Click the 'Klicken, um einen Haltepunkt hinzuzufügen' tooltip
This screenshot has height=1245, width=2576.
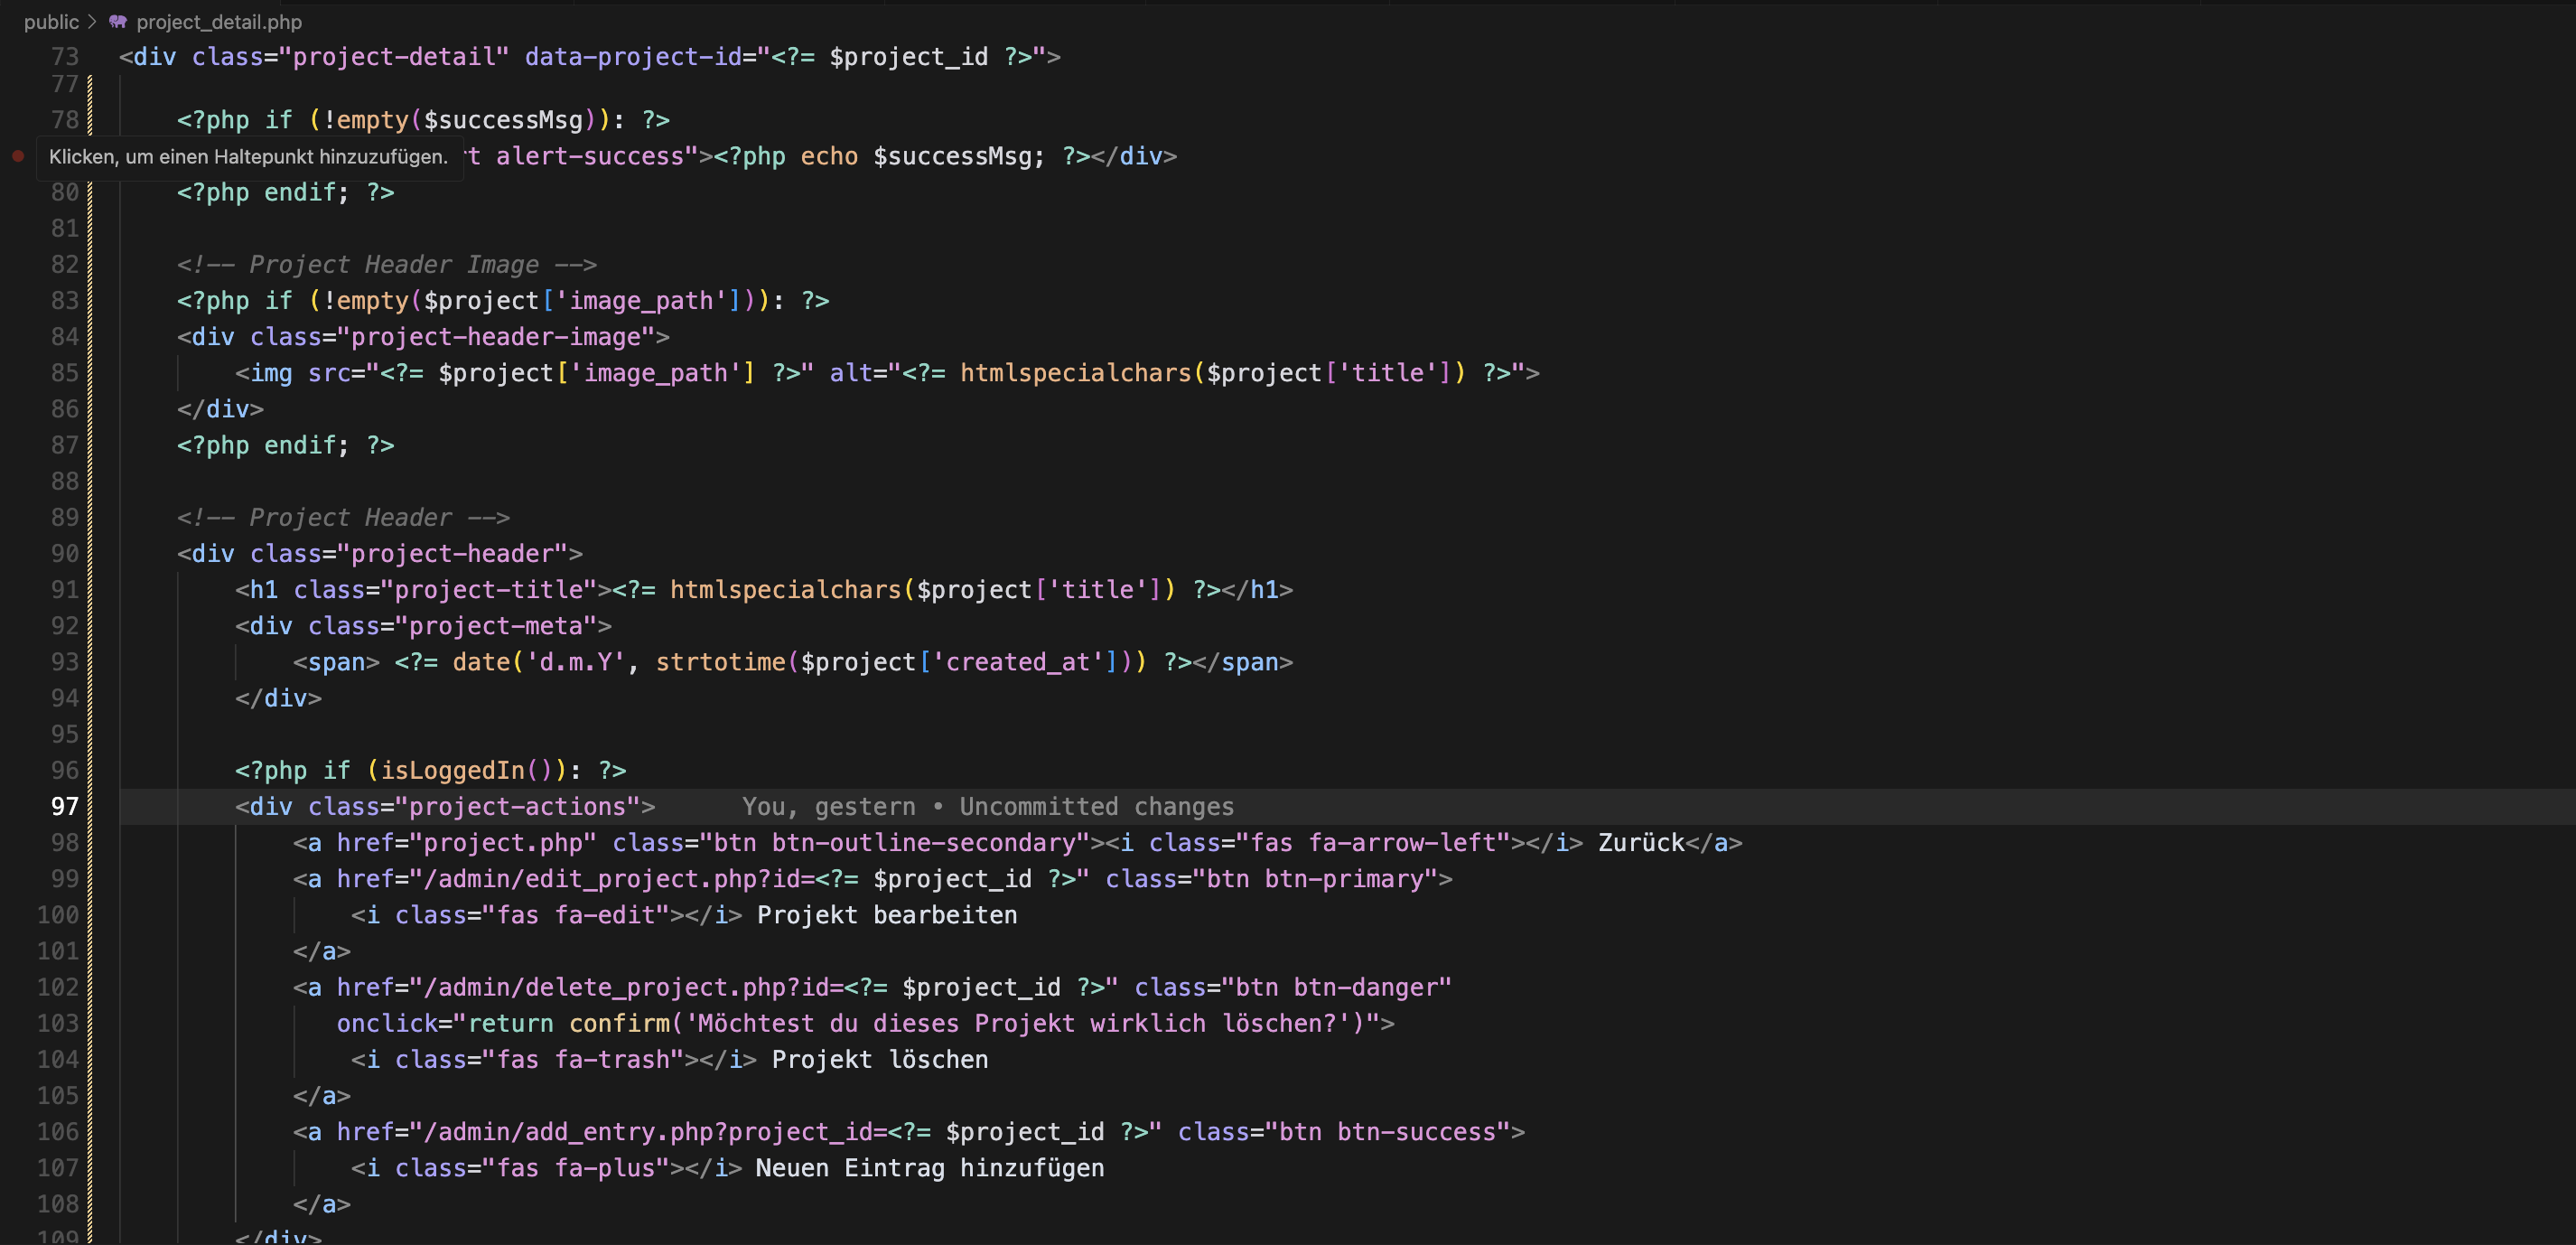(249, 157)
